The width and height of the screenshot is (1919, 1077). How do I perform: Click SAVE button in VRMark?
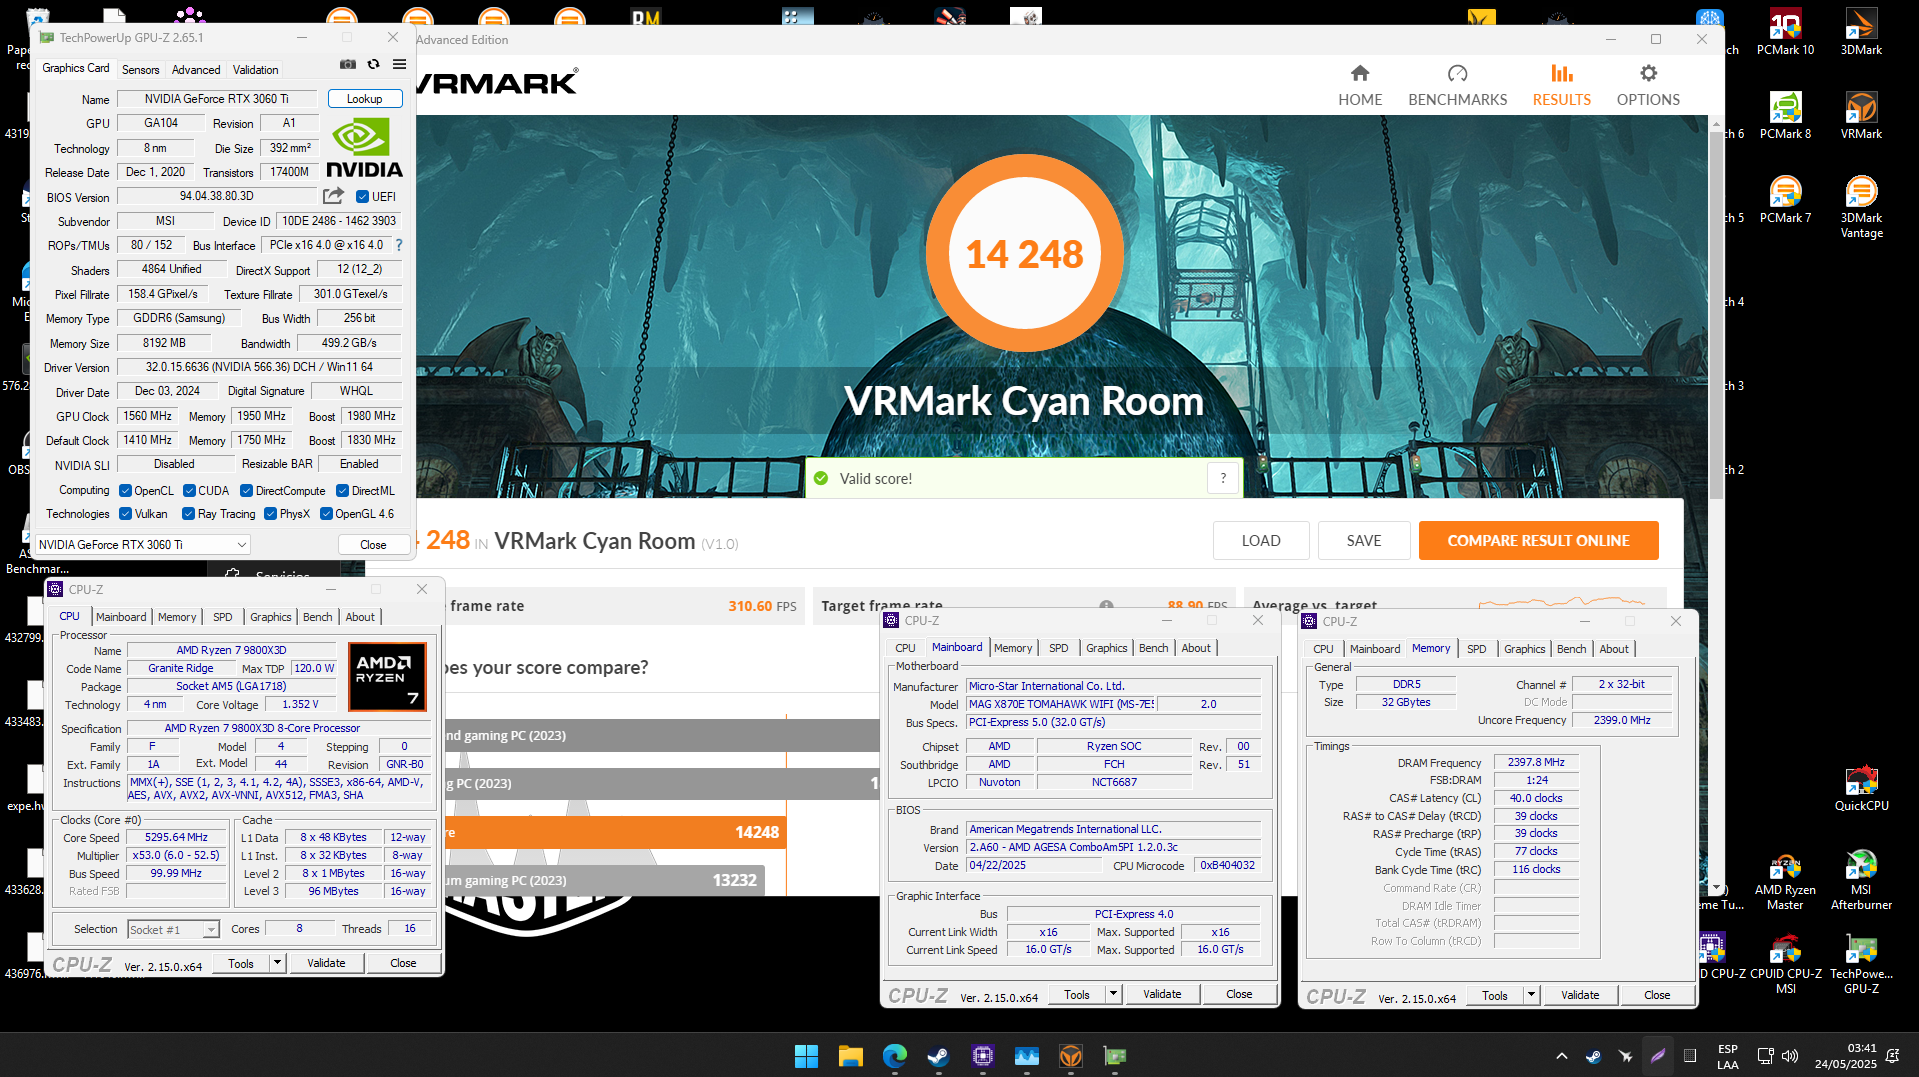(1364, 541)
